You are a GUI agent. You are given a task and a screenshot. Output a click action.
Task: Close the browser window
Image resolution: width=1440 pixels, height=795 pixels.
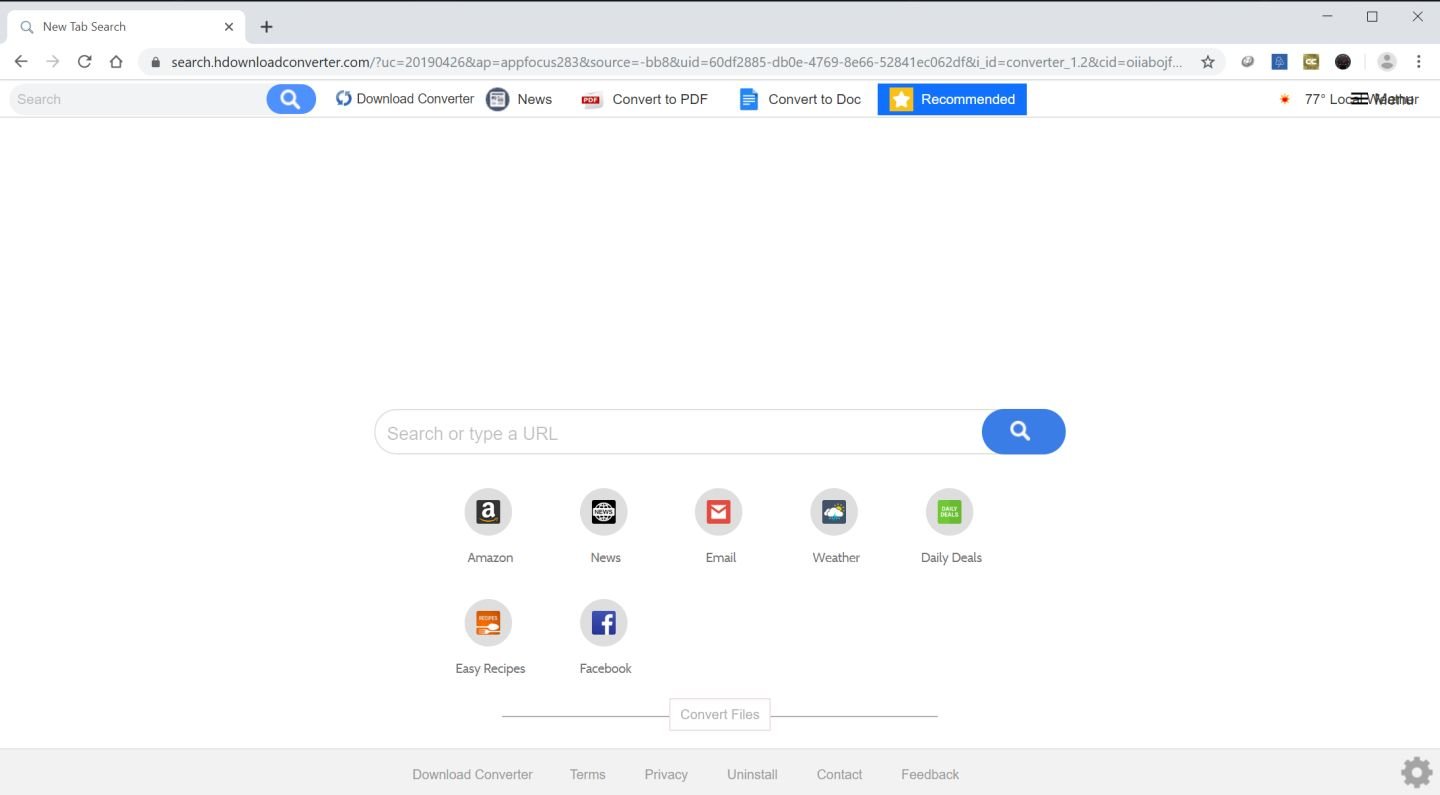tap(1417, 16)
